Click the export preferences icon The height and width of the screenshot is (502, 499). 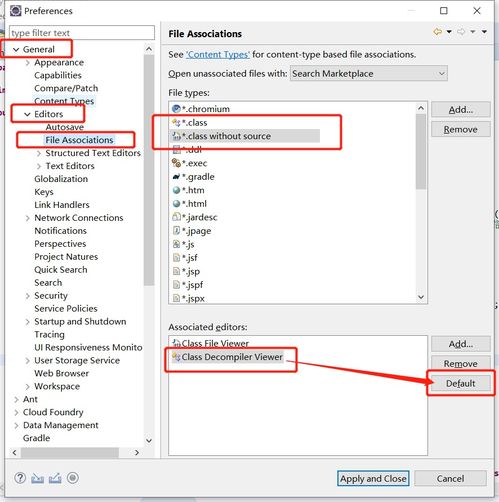pos(55,478)
